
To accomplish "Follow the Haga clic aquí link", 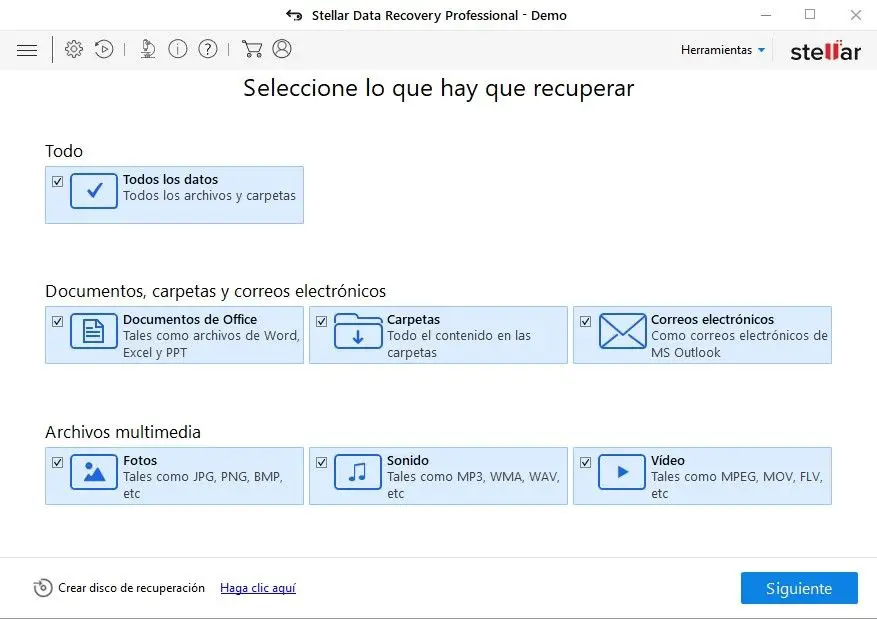I will [258, 588].
